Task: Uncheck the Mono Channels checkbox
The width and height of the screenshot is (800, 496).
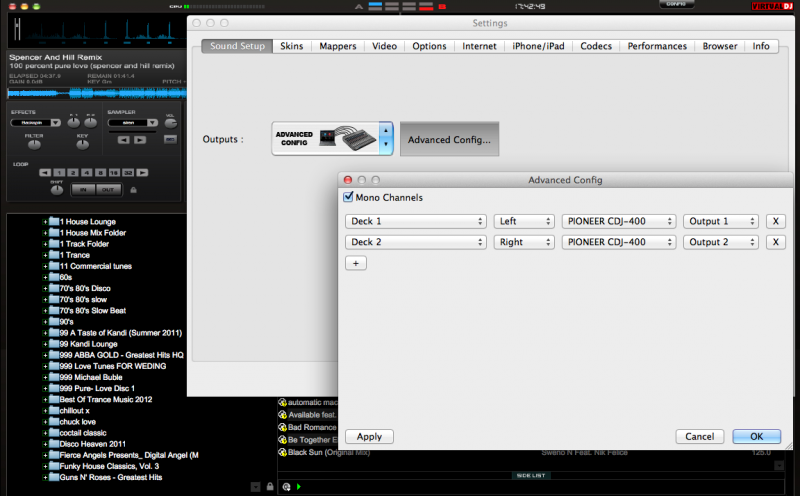Action: pos(348,198)
